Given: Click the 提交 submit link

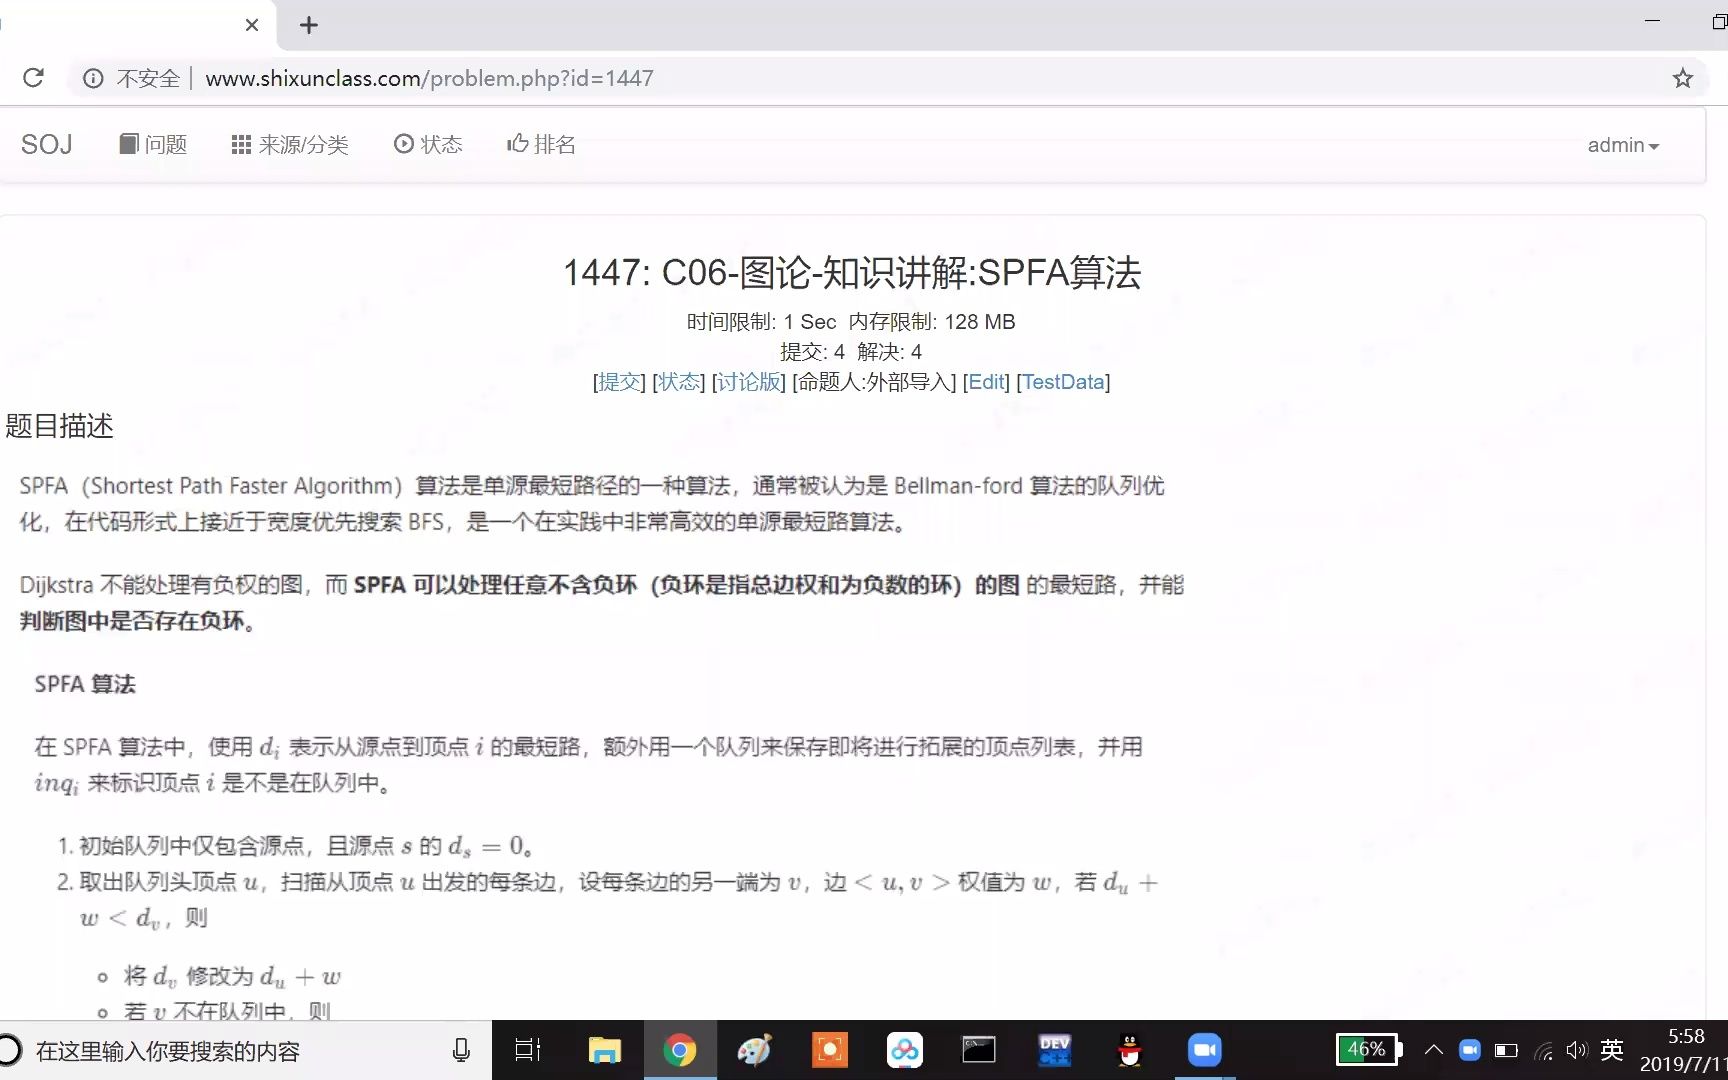Looking at the screenshot, I should click(x=620, y=382).
